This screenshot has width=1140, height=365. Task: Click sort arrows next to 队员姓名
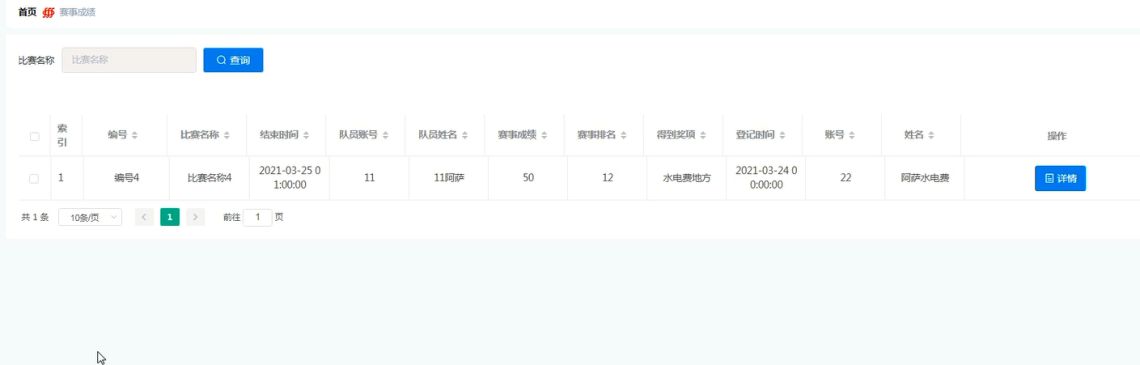tap(465, 135)
